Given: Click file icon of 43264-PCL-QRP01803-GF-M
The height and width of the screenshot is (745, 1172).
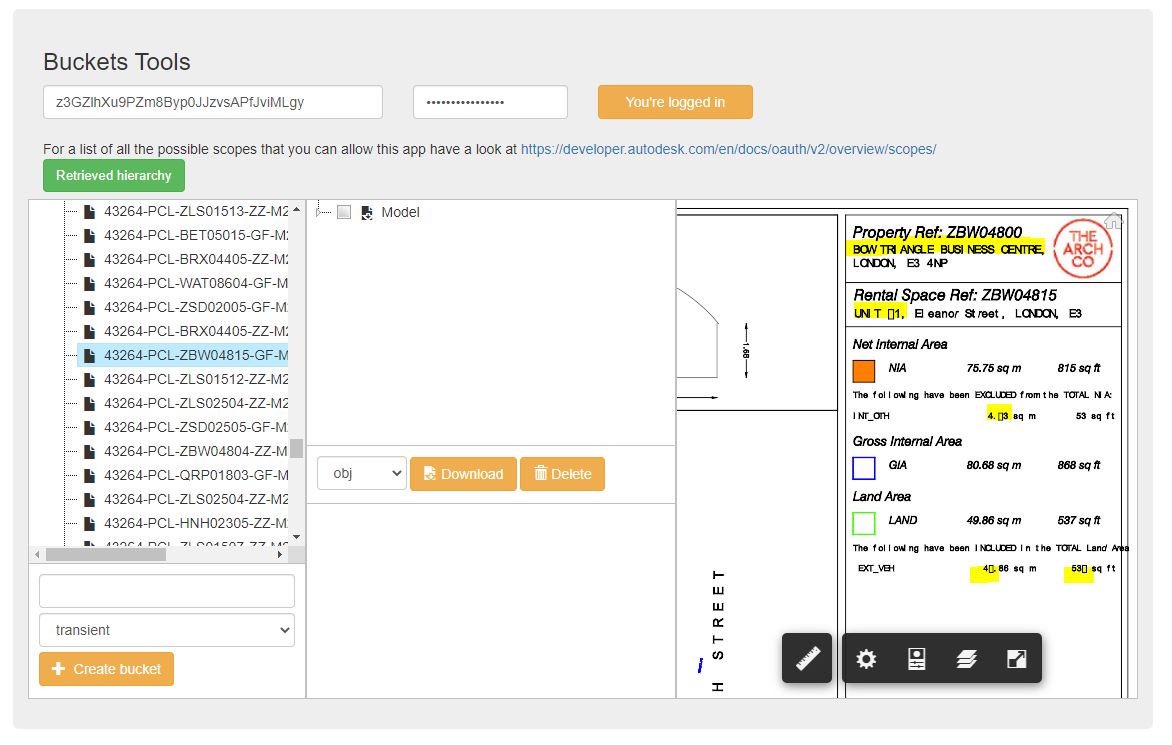Looking at the screenshot, I should [90, 475].
